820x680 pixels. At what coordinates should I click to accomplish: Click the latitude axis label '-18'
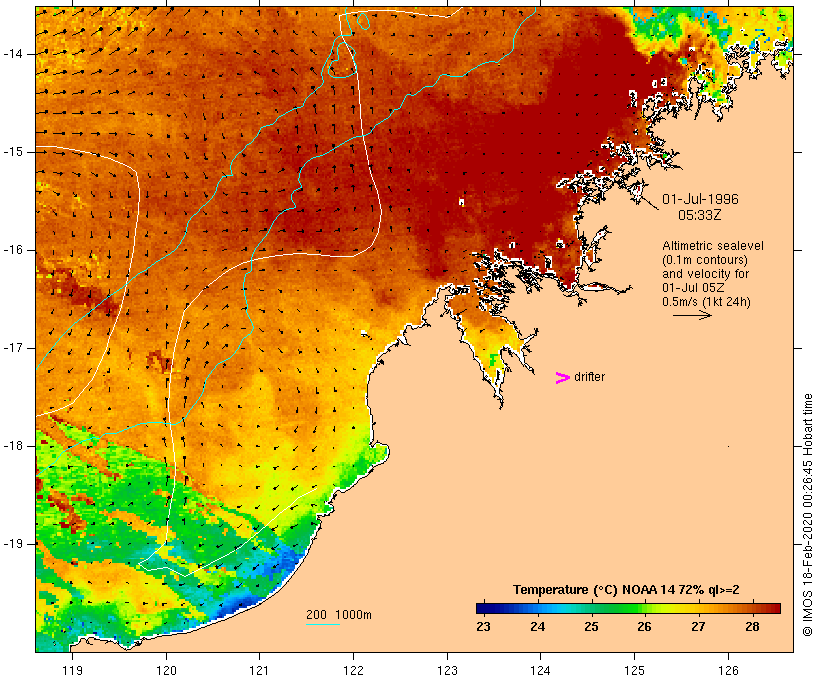(x=13, y=446)
